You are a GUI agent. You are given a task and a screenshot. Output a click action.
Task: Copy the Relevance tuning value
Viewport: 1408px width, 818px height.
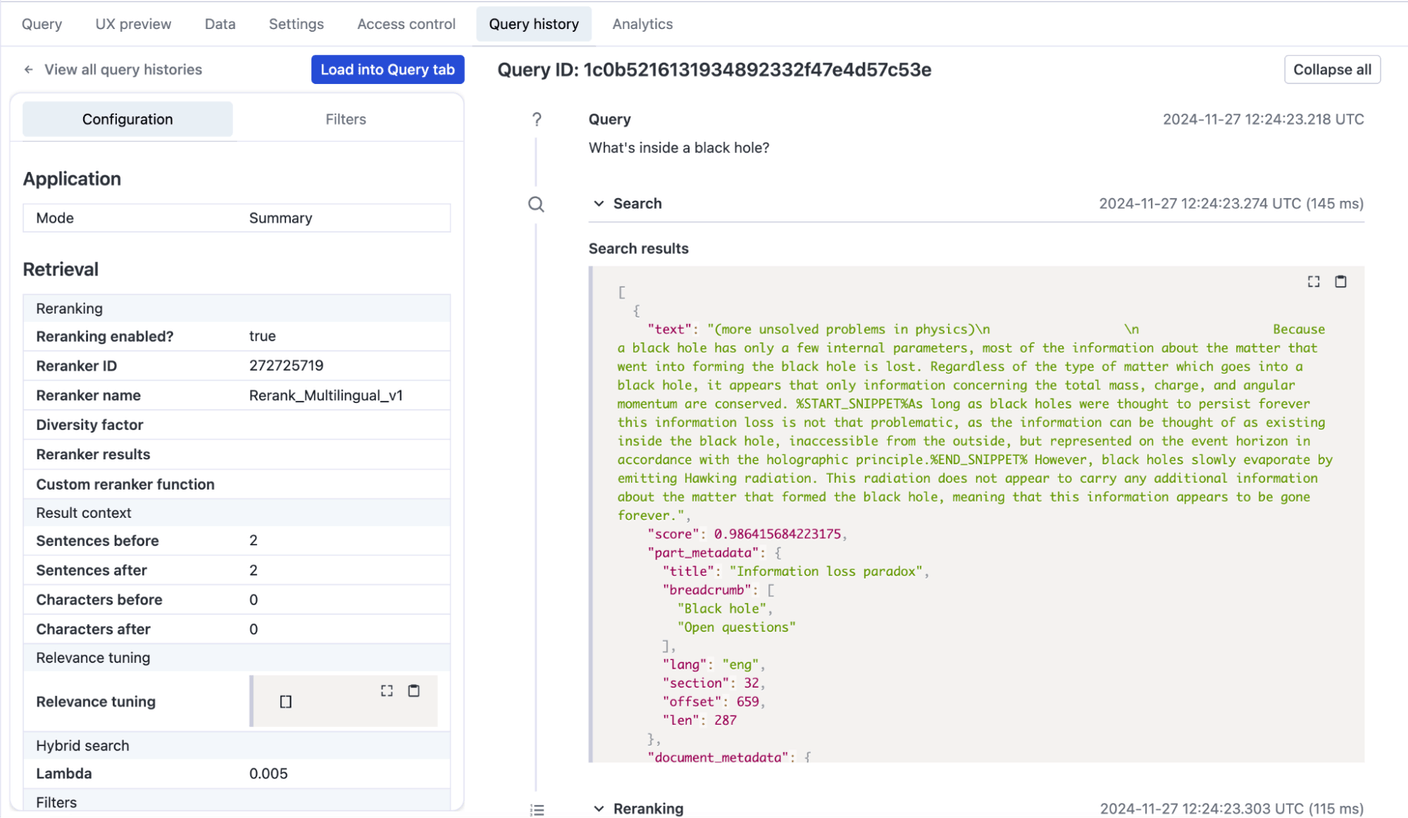tap(414, 691)
